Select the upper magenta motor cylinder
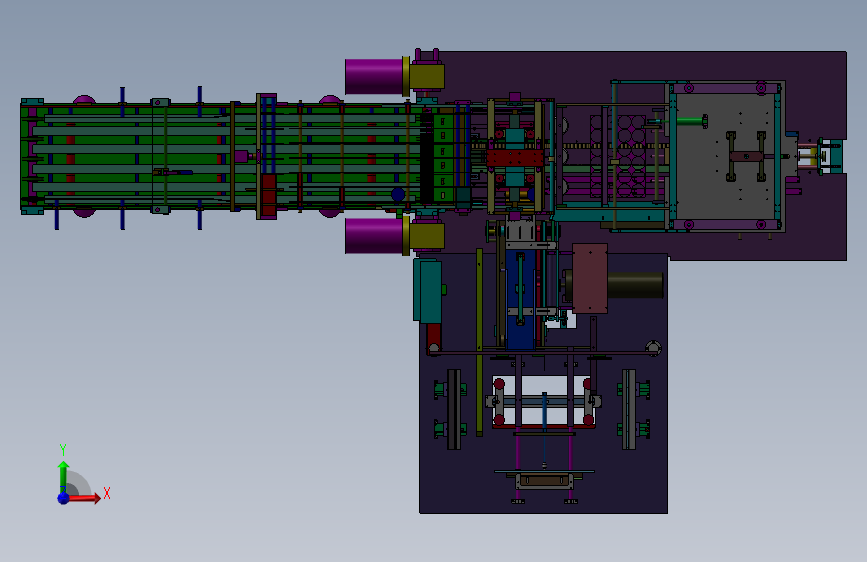867x562 pixels. click(374, 76)
